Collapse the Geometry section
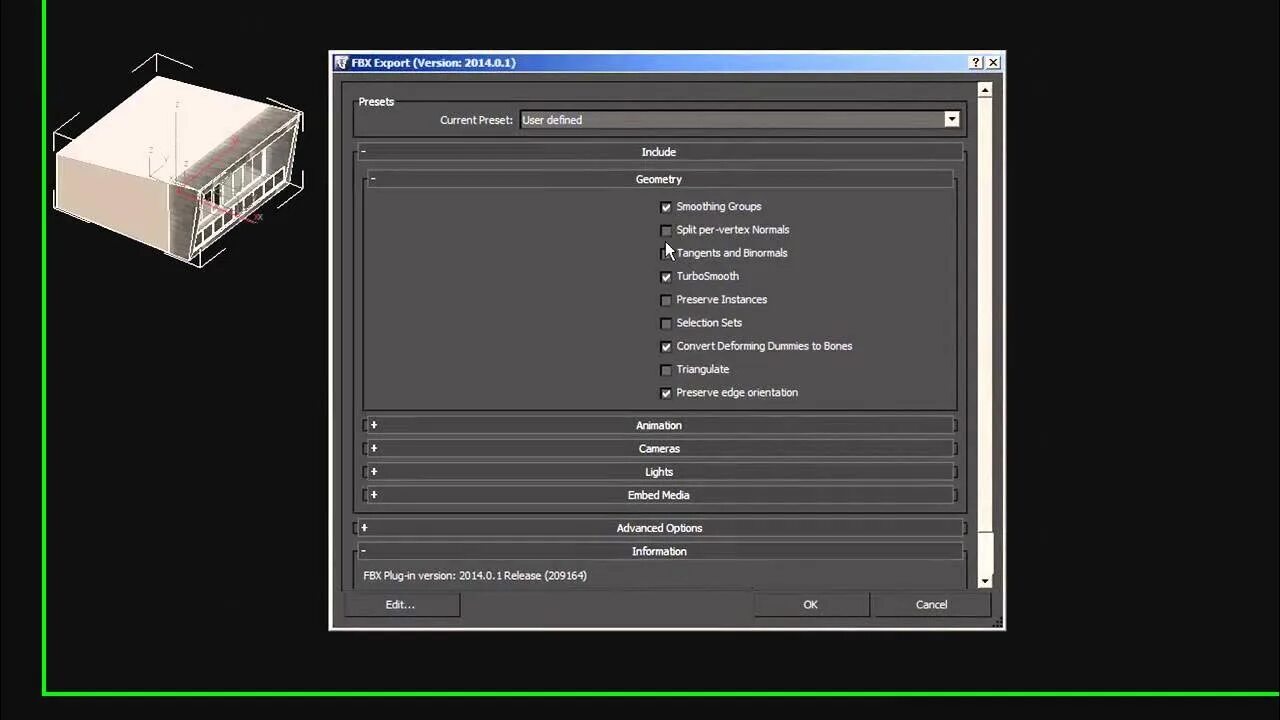Image resolution: width=1280 pixels, height=720 pixels. (x=659, y=179)
